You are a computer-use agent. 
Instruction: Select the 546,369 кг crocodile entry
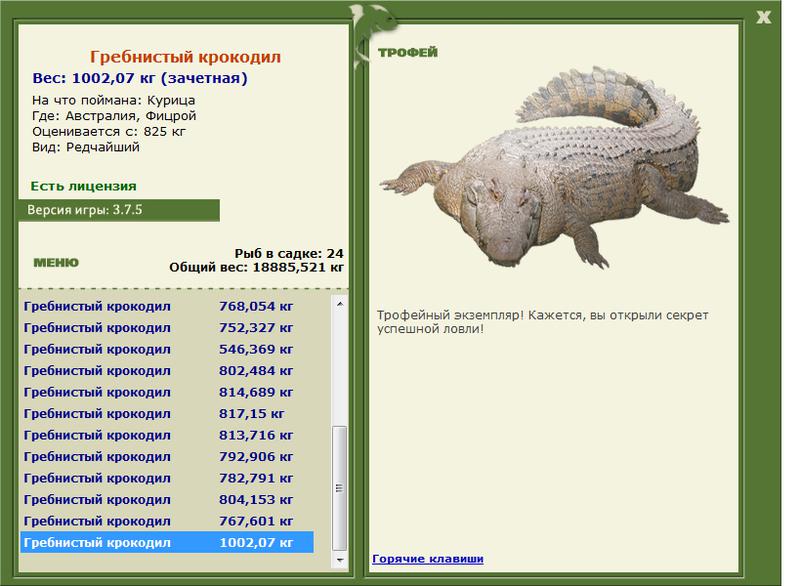pyautogui.click(x=167, y=349)
